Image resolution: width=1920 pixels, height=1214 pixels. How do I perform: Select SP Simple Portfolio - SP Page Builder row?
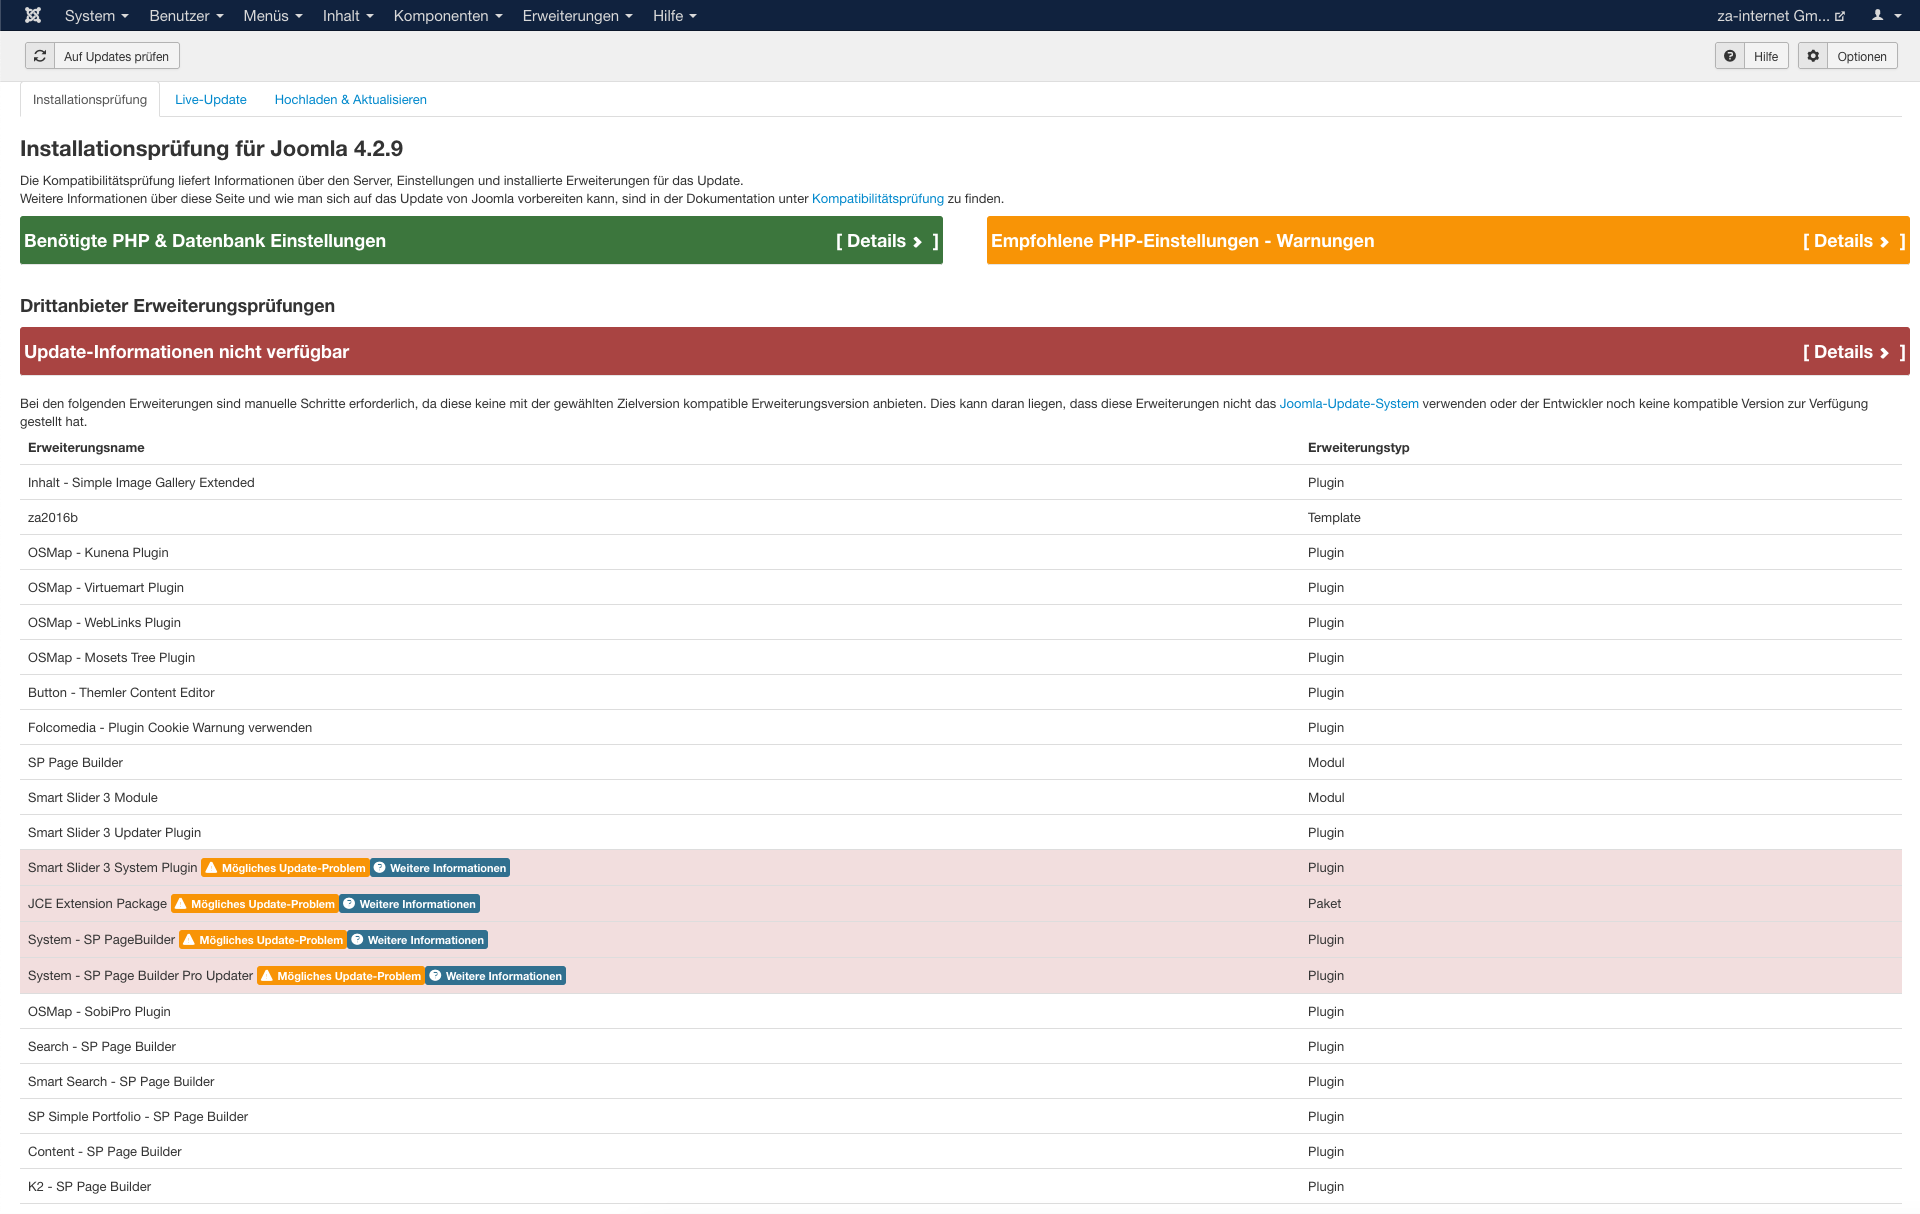tap(961, 1116)
